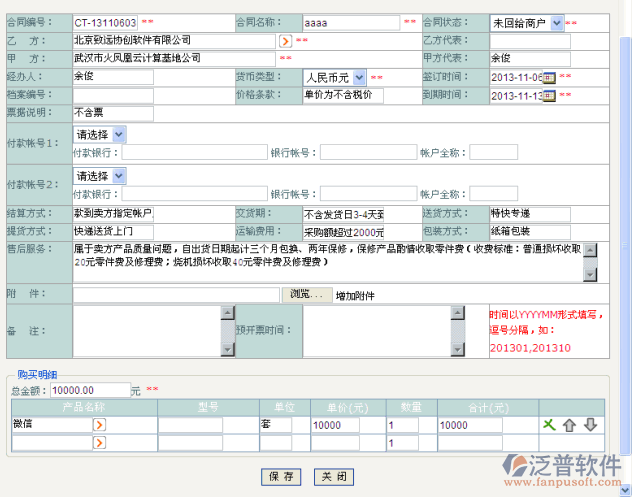Move the 微信 row up
The height and width of the screenshot is (498, 632).
569,425
